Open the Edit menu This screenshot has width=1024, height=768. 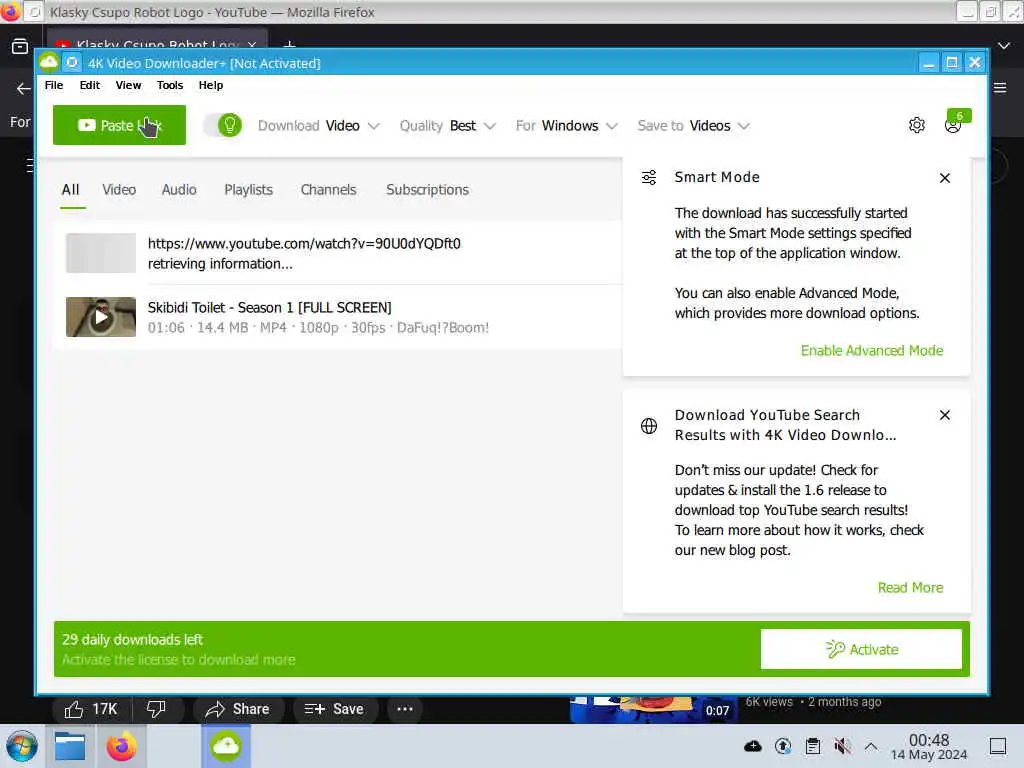click(89, 85)
